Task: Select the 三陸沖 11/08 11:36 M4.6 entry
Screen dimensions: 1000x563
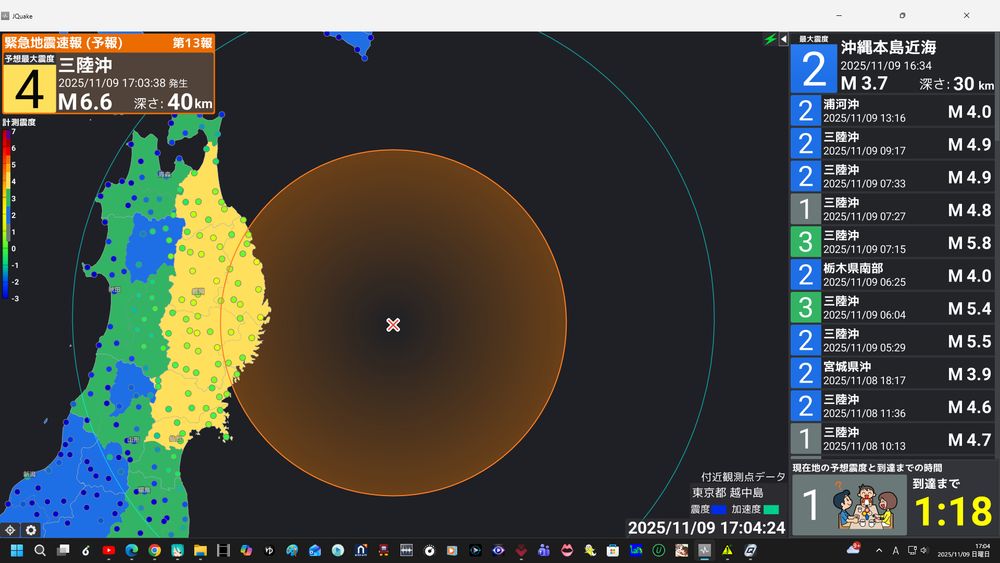Action: (x=892, y=406)
